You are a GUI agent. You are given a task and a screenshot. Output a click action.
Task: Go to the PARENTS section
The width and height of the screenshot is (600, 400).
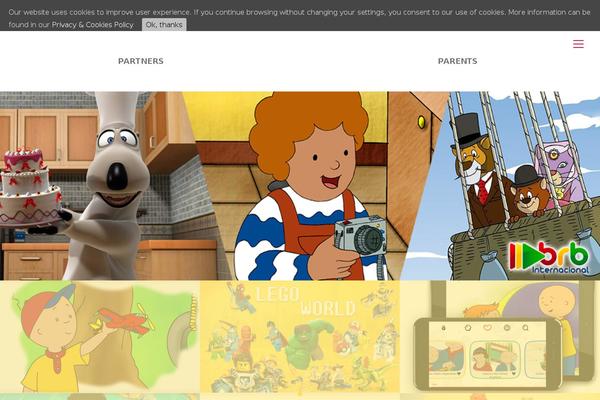coord(457,61)
